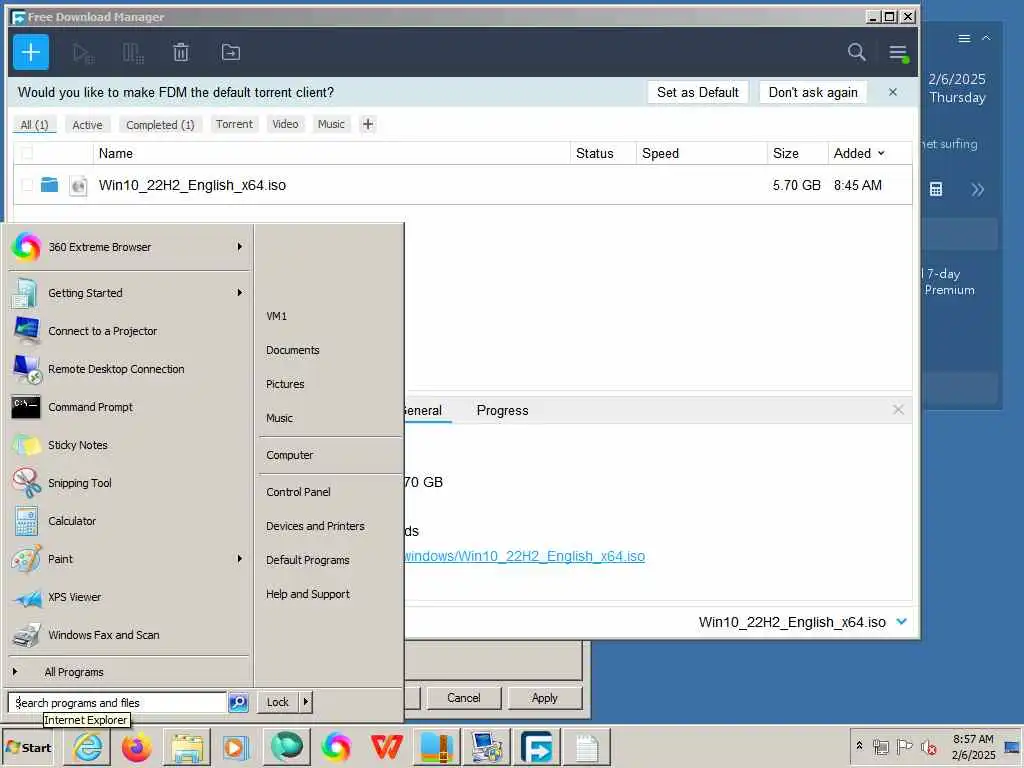Click Set as Default button
Screen dimensions: 1024x768
(697, 92)
